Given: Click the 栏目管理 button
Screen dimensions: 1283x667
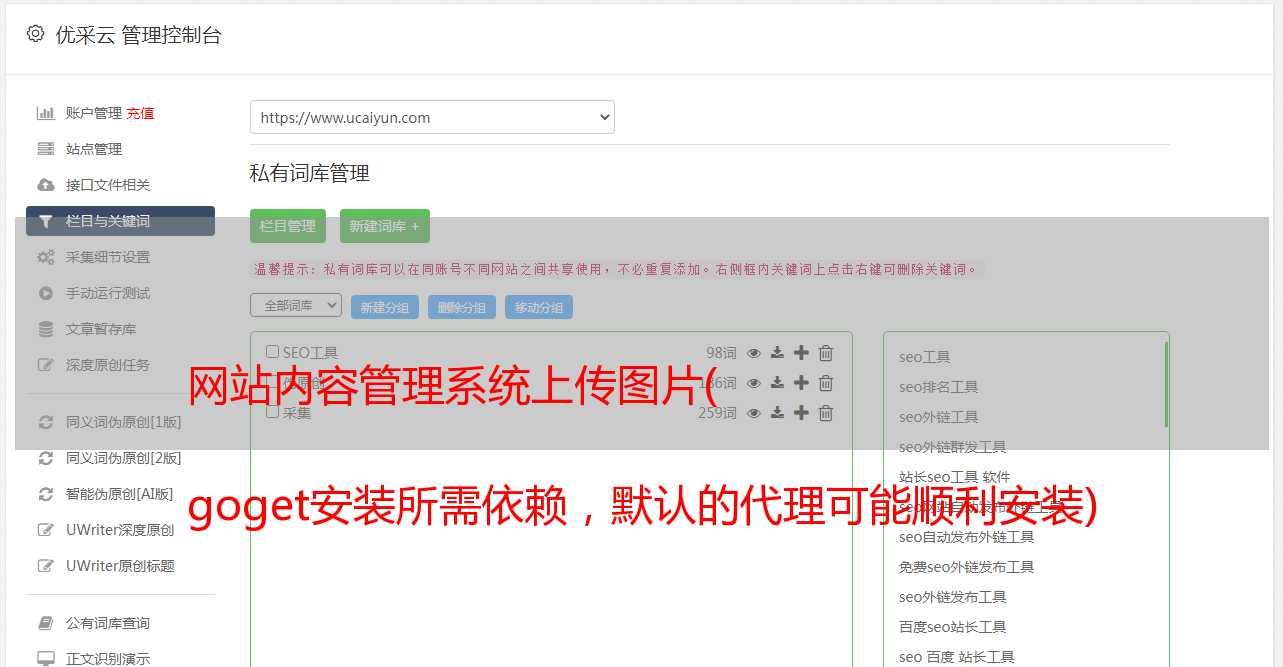Looking at the screenshot, I should click(288, 226).
